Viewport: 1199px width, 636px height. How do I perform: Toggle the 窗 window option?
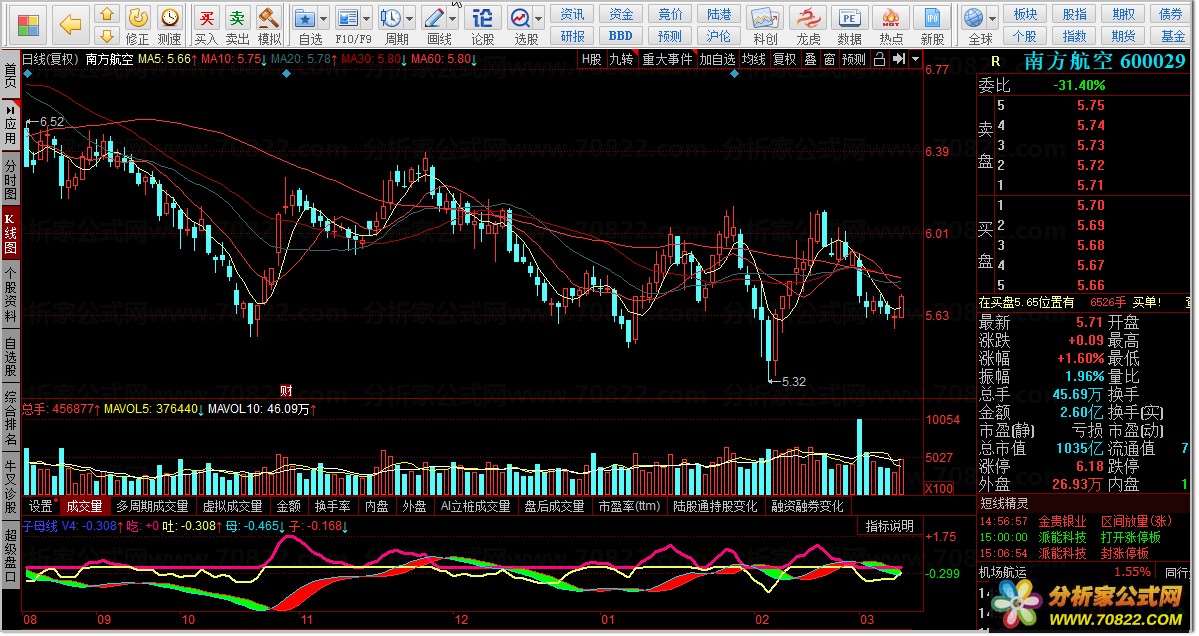(x=829, y=59)
